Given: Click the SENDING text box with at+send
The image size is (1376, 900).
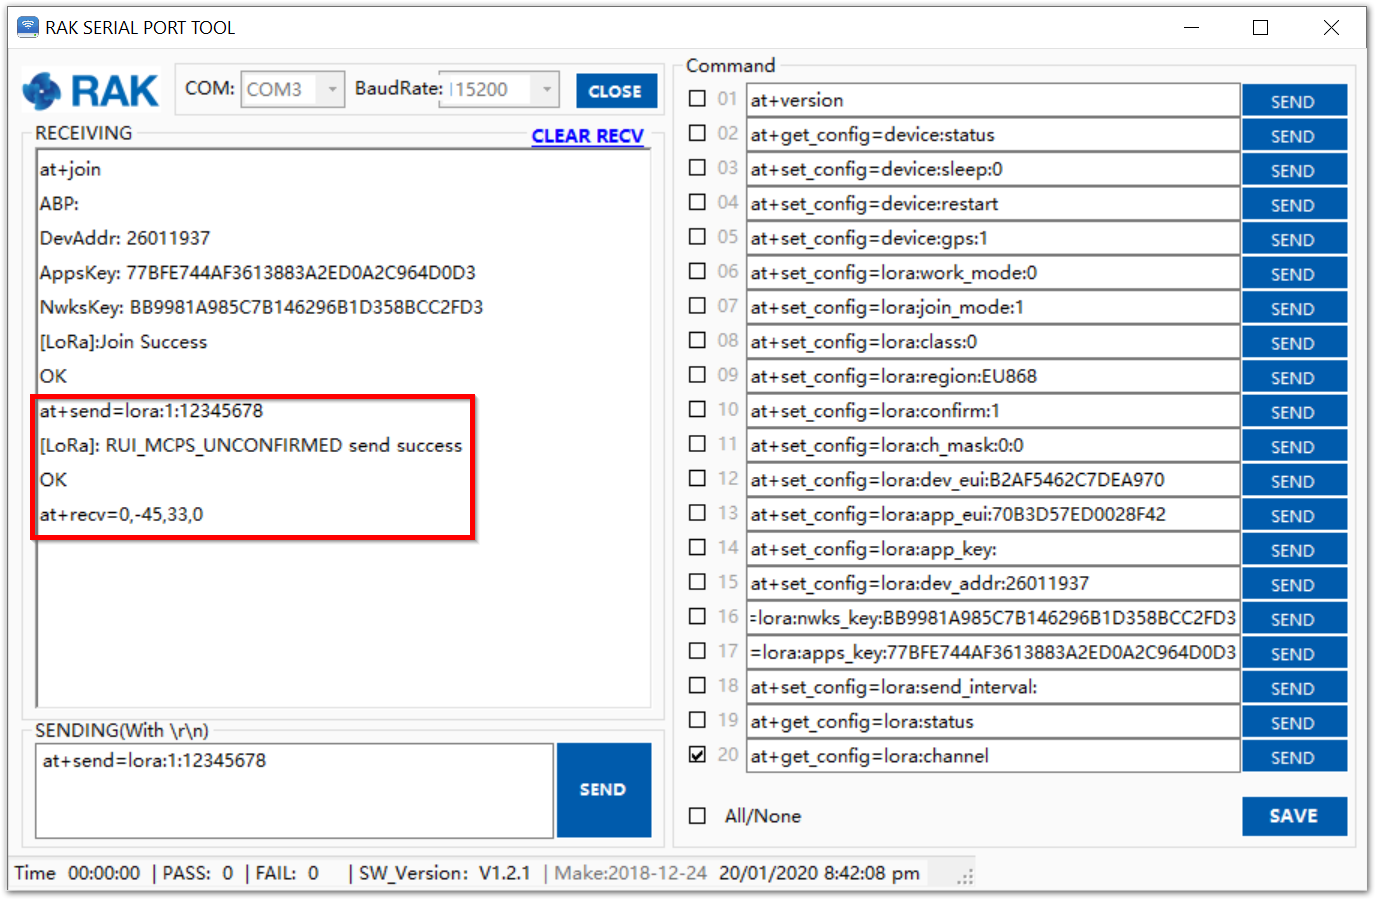Looking at the screenshot, I should pyautogui.click(x=294, y=790).
